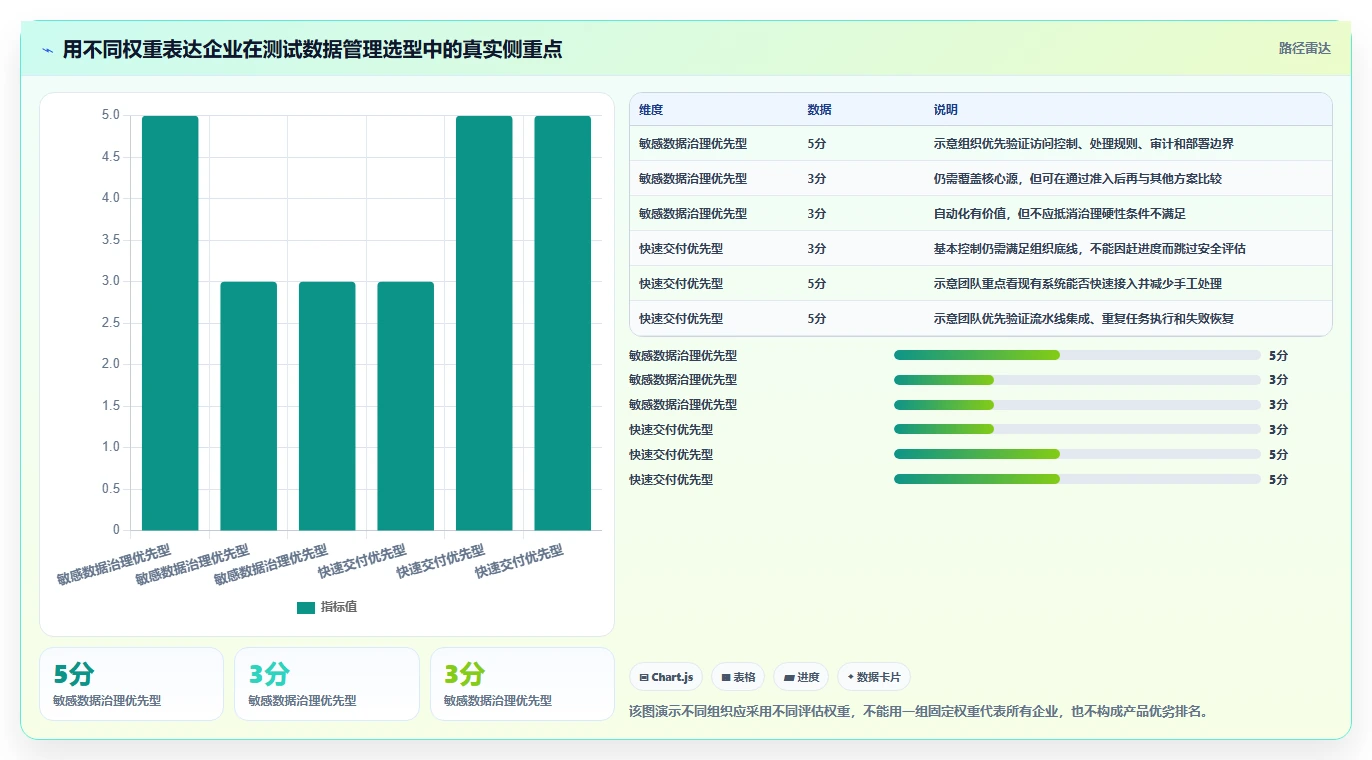
Task: Click the lightning icon beside the page title
Action: click(48, 50)
